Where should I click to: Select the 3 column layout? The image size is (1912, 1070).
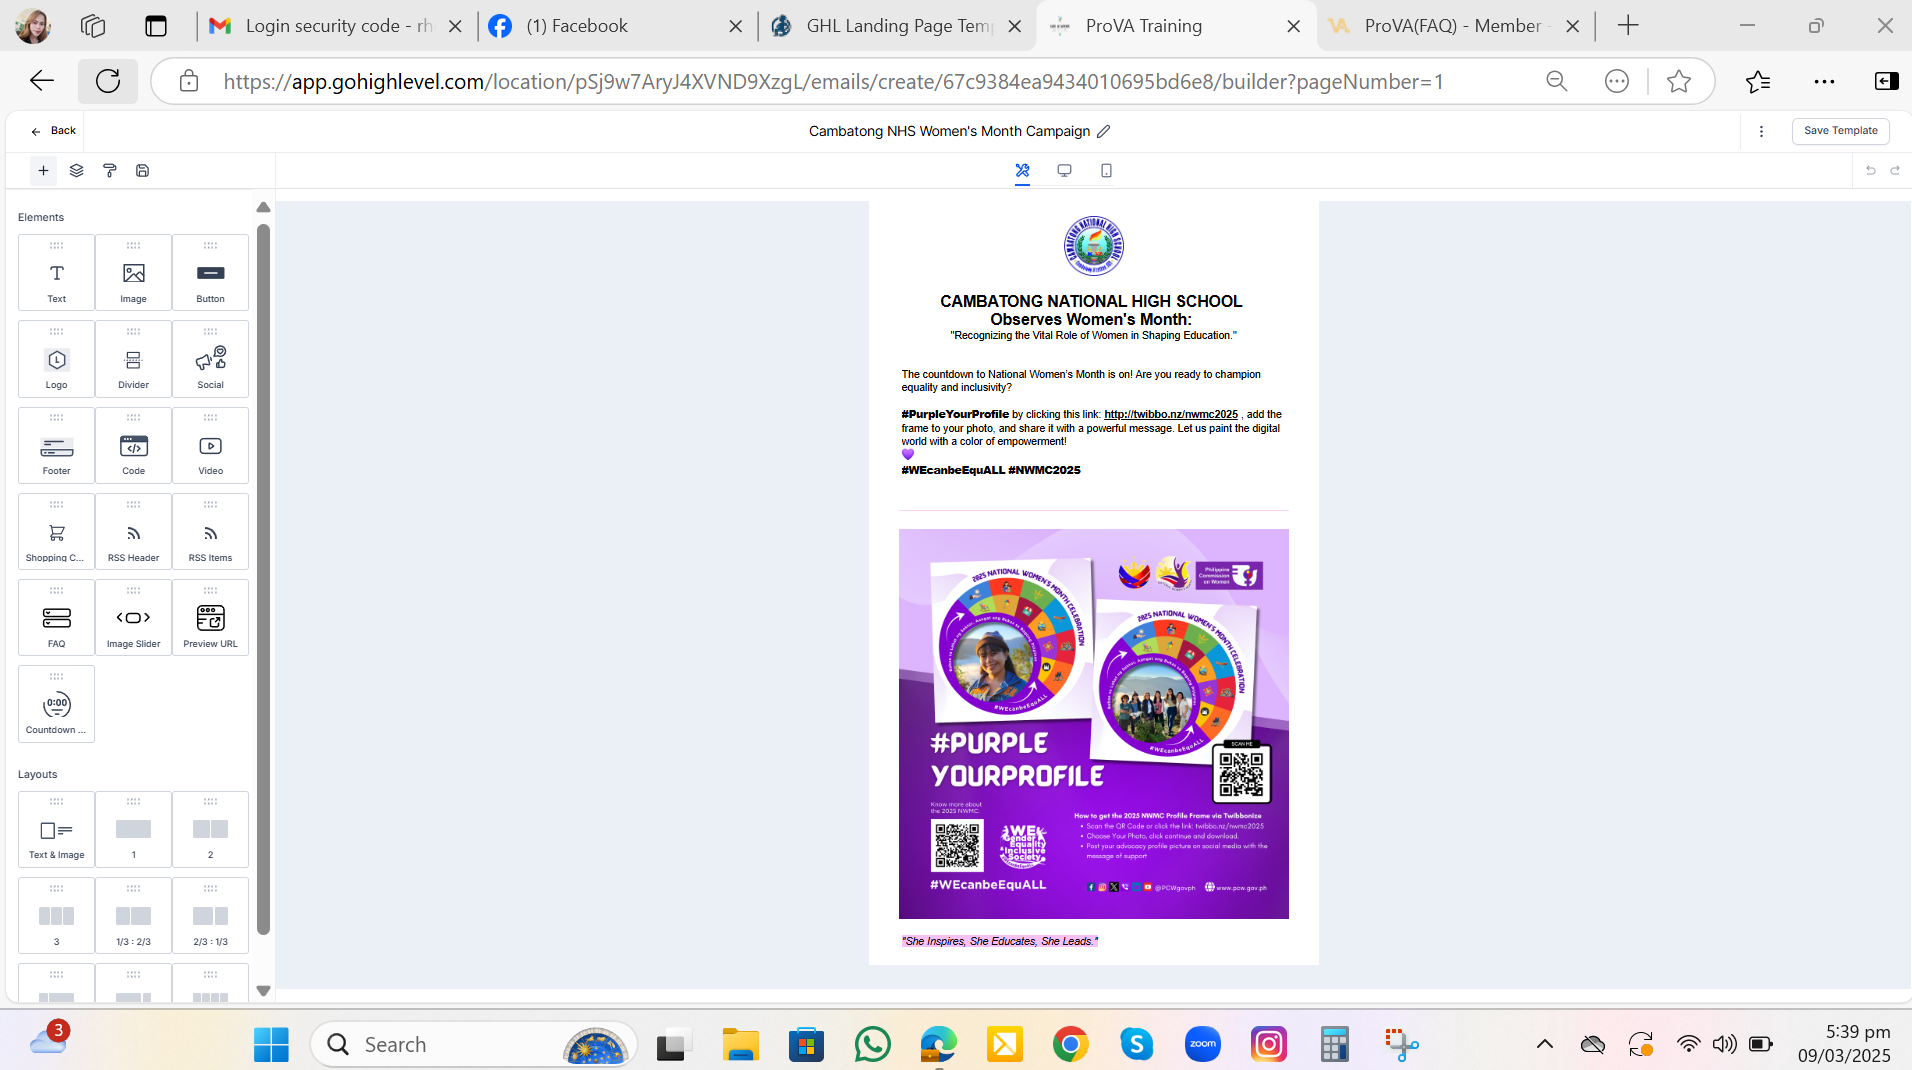pyautogui.click(x=56, y=916)
